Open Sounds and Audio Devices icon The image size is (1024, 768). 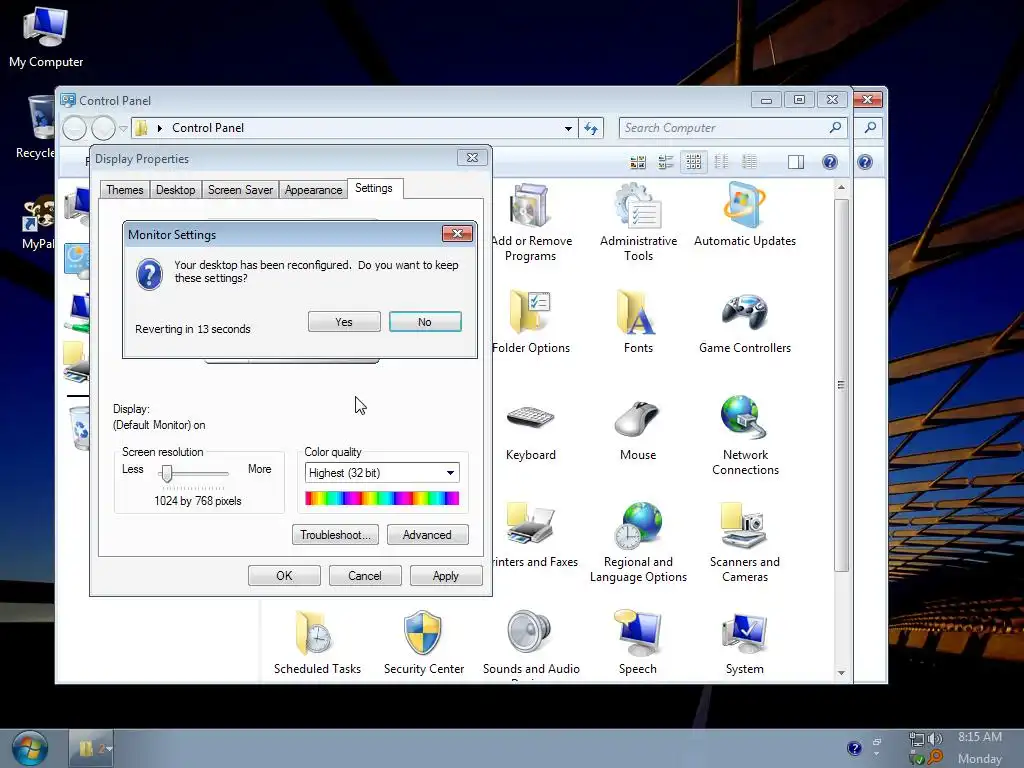[x=530, y=647]
